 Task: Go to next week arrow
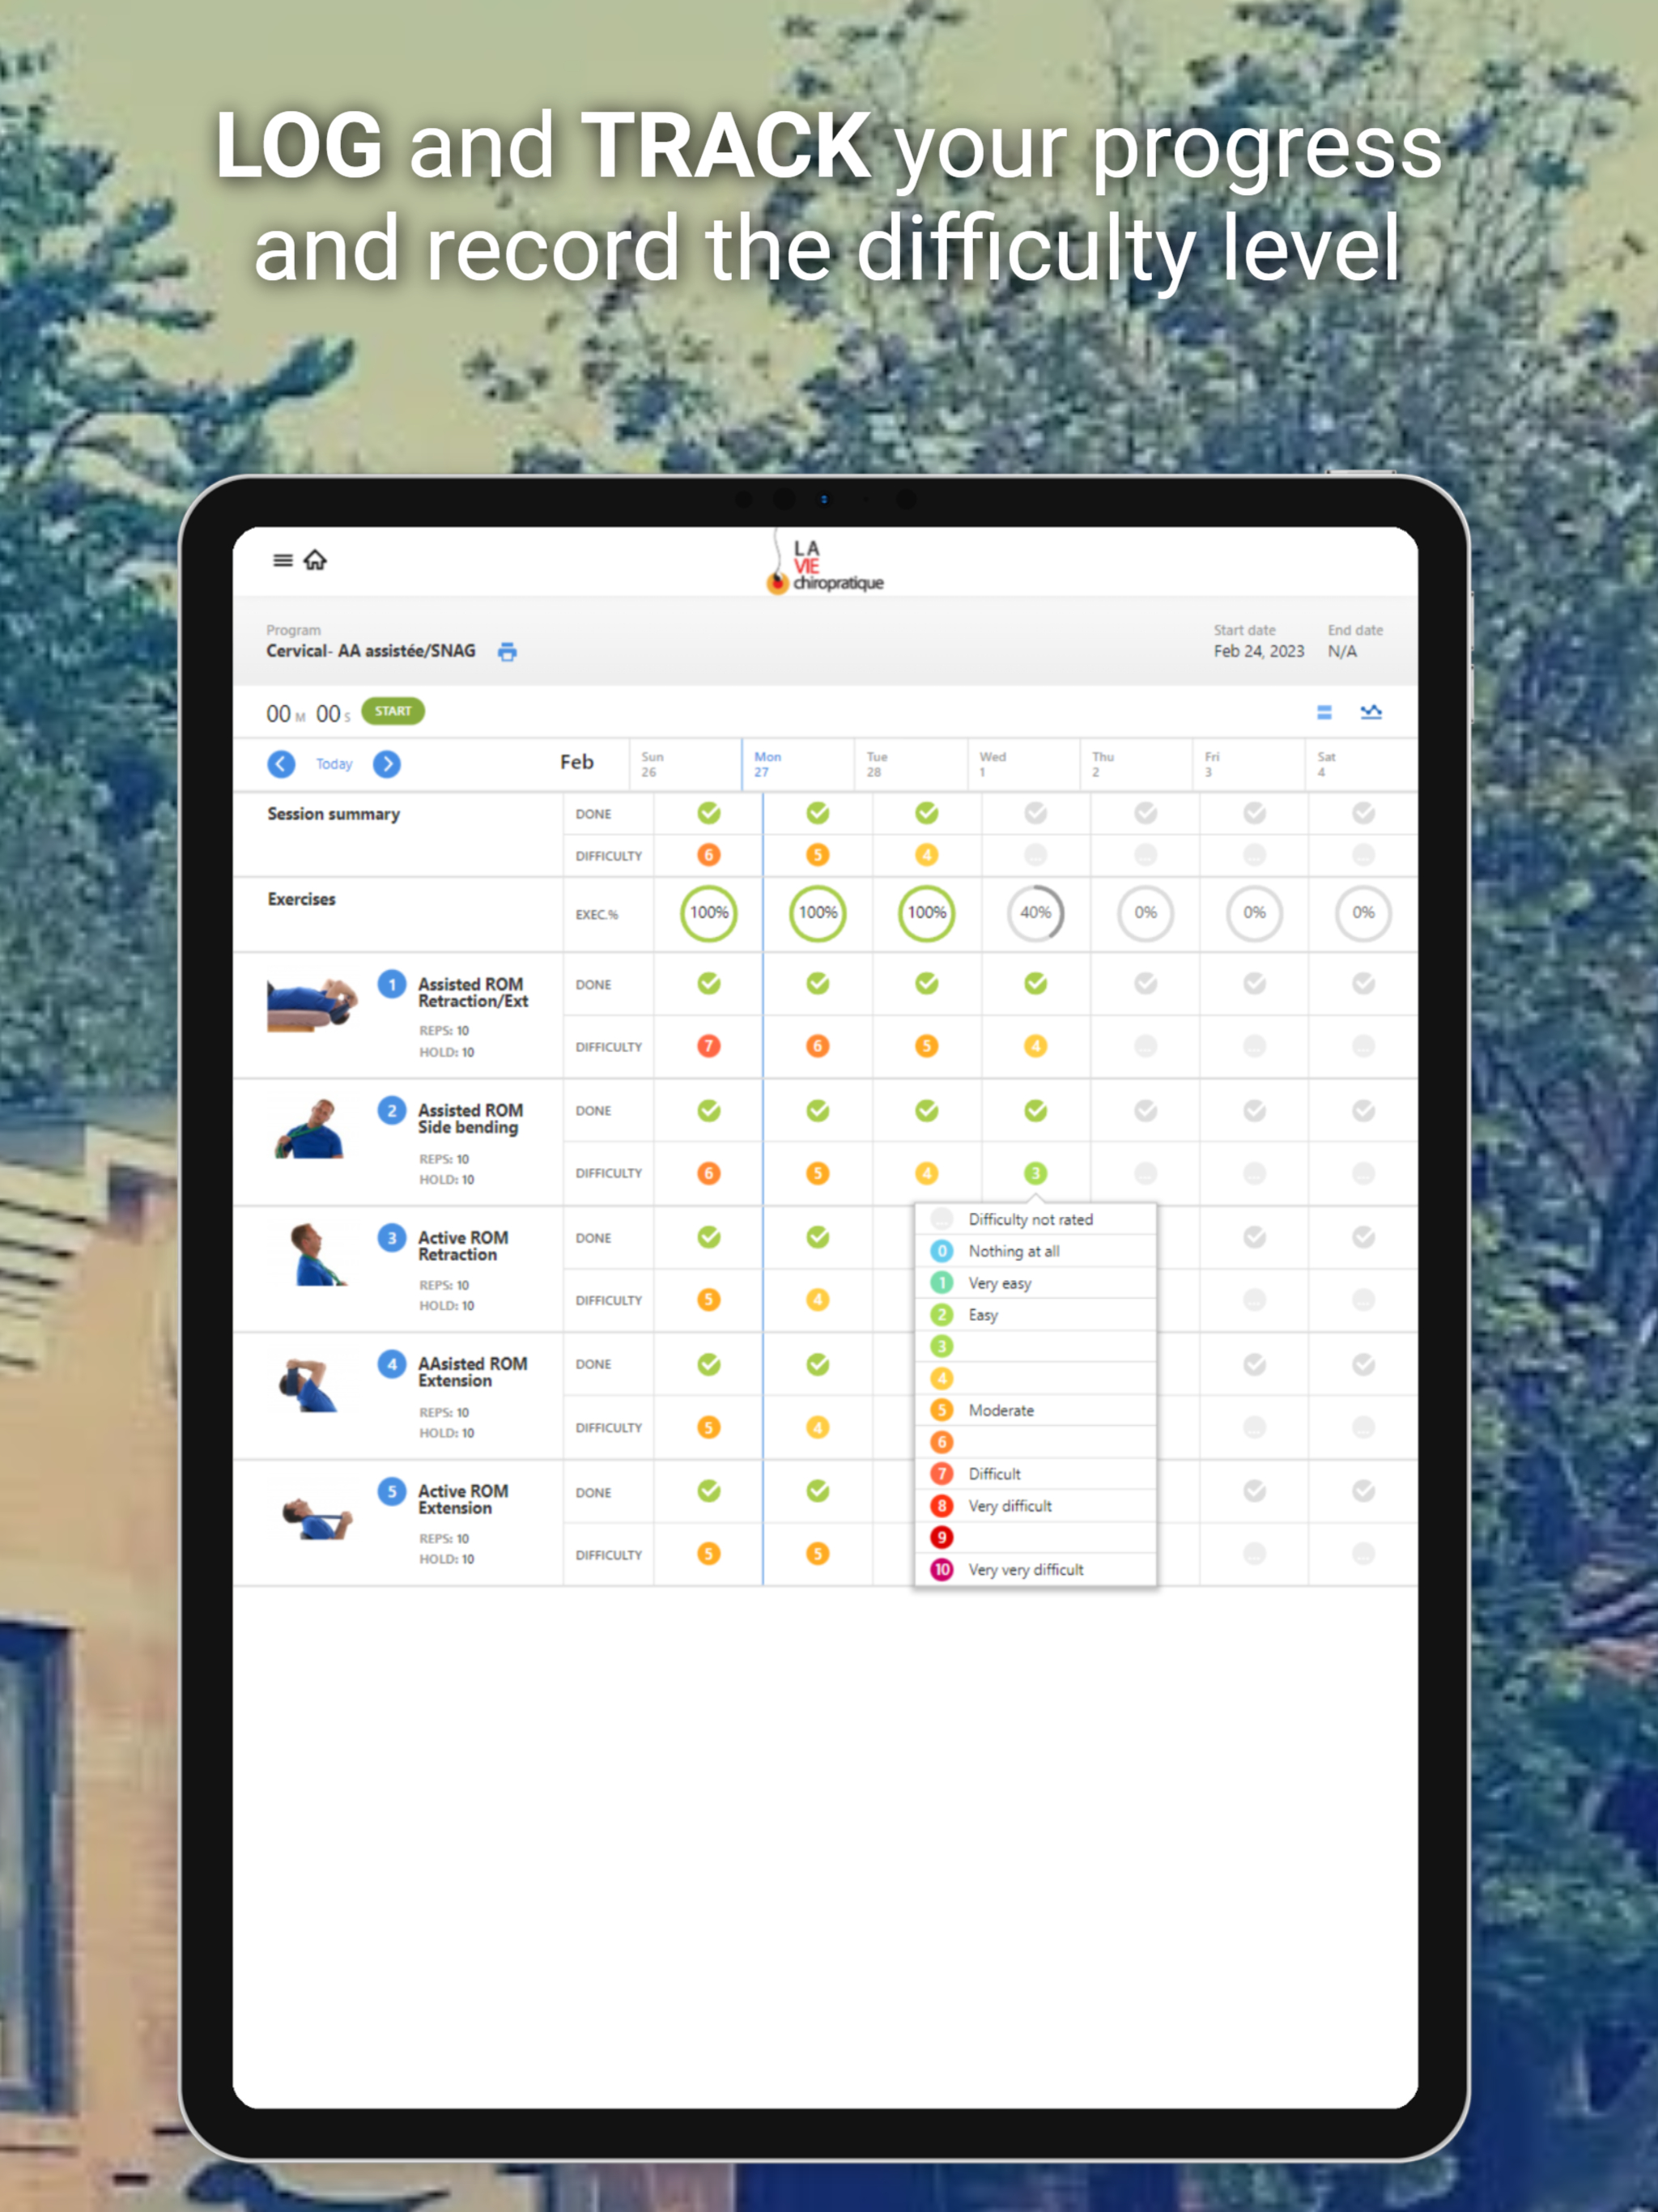(x=387, y=764)
